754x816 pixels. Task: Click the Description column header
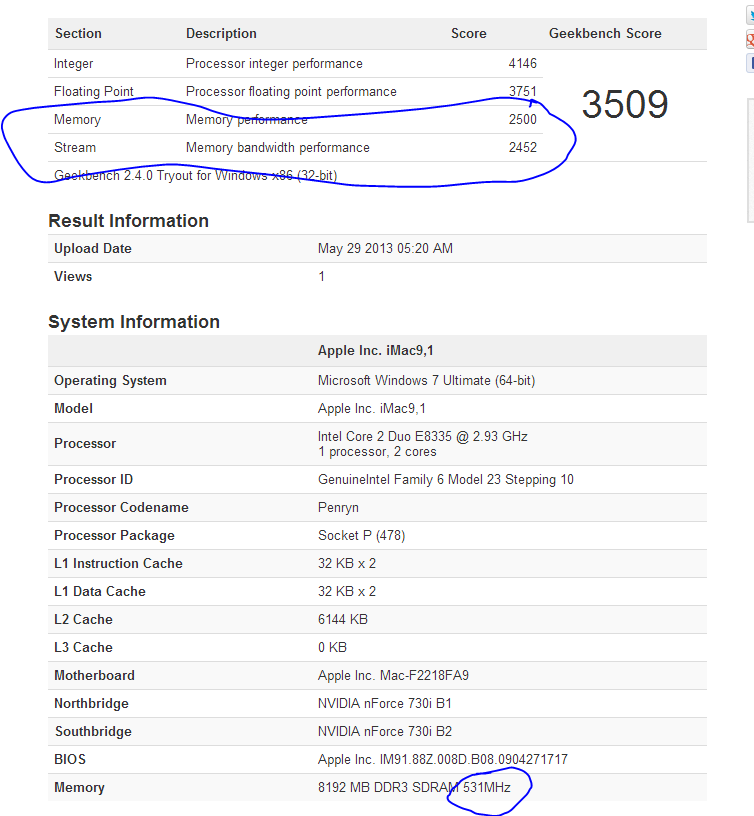coord(221,33)
